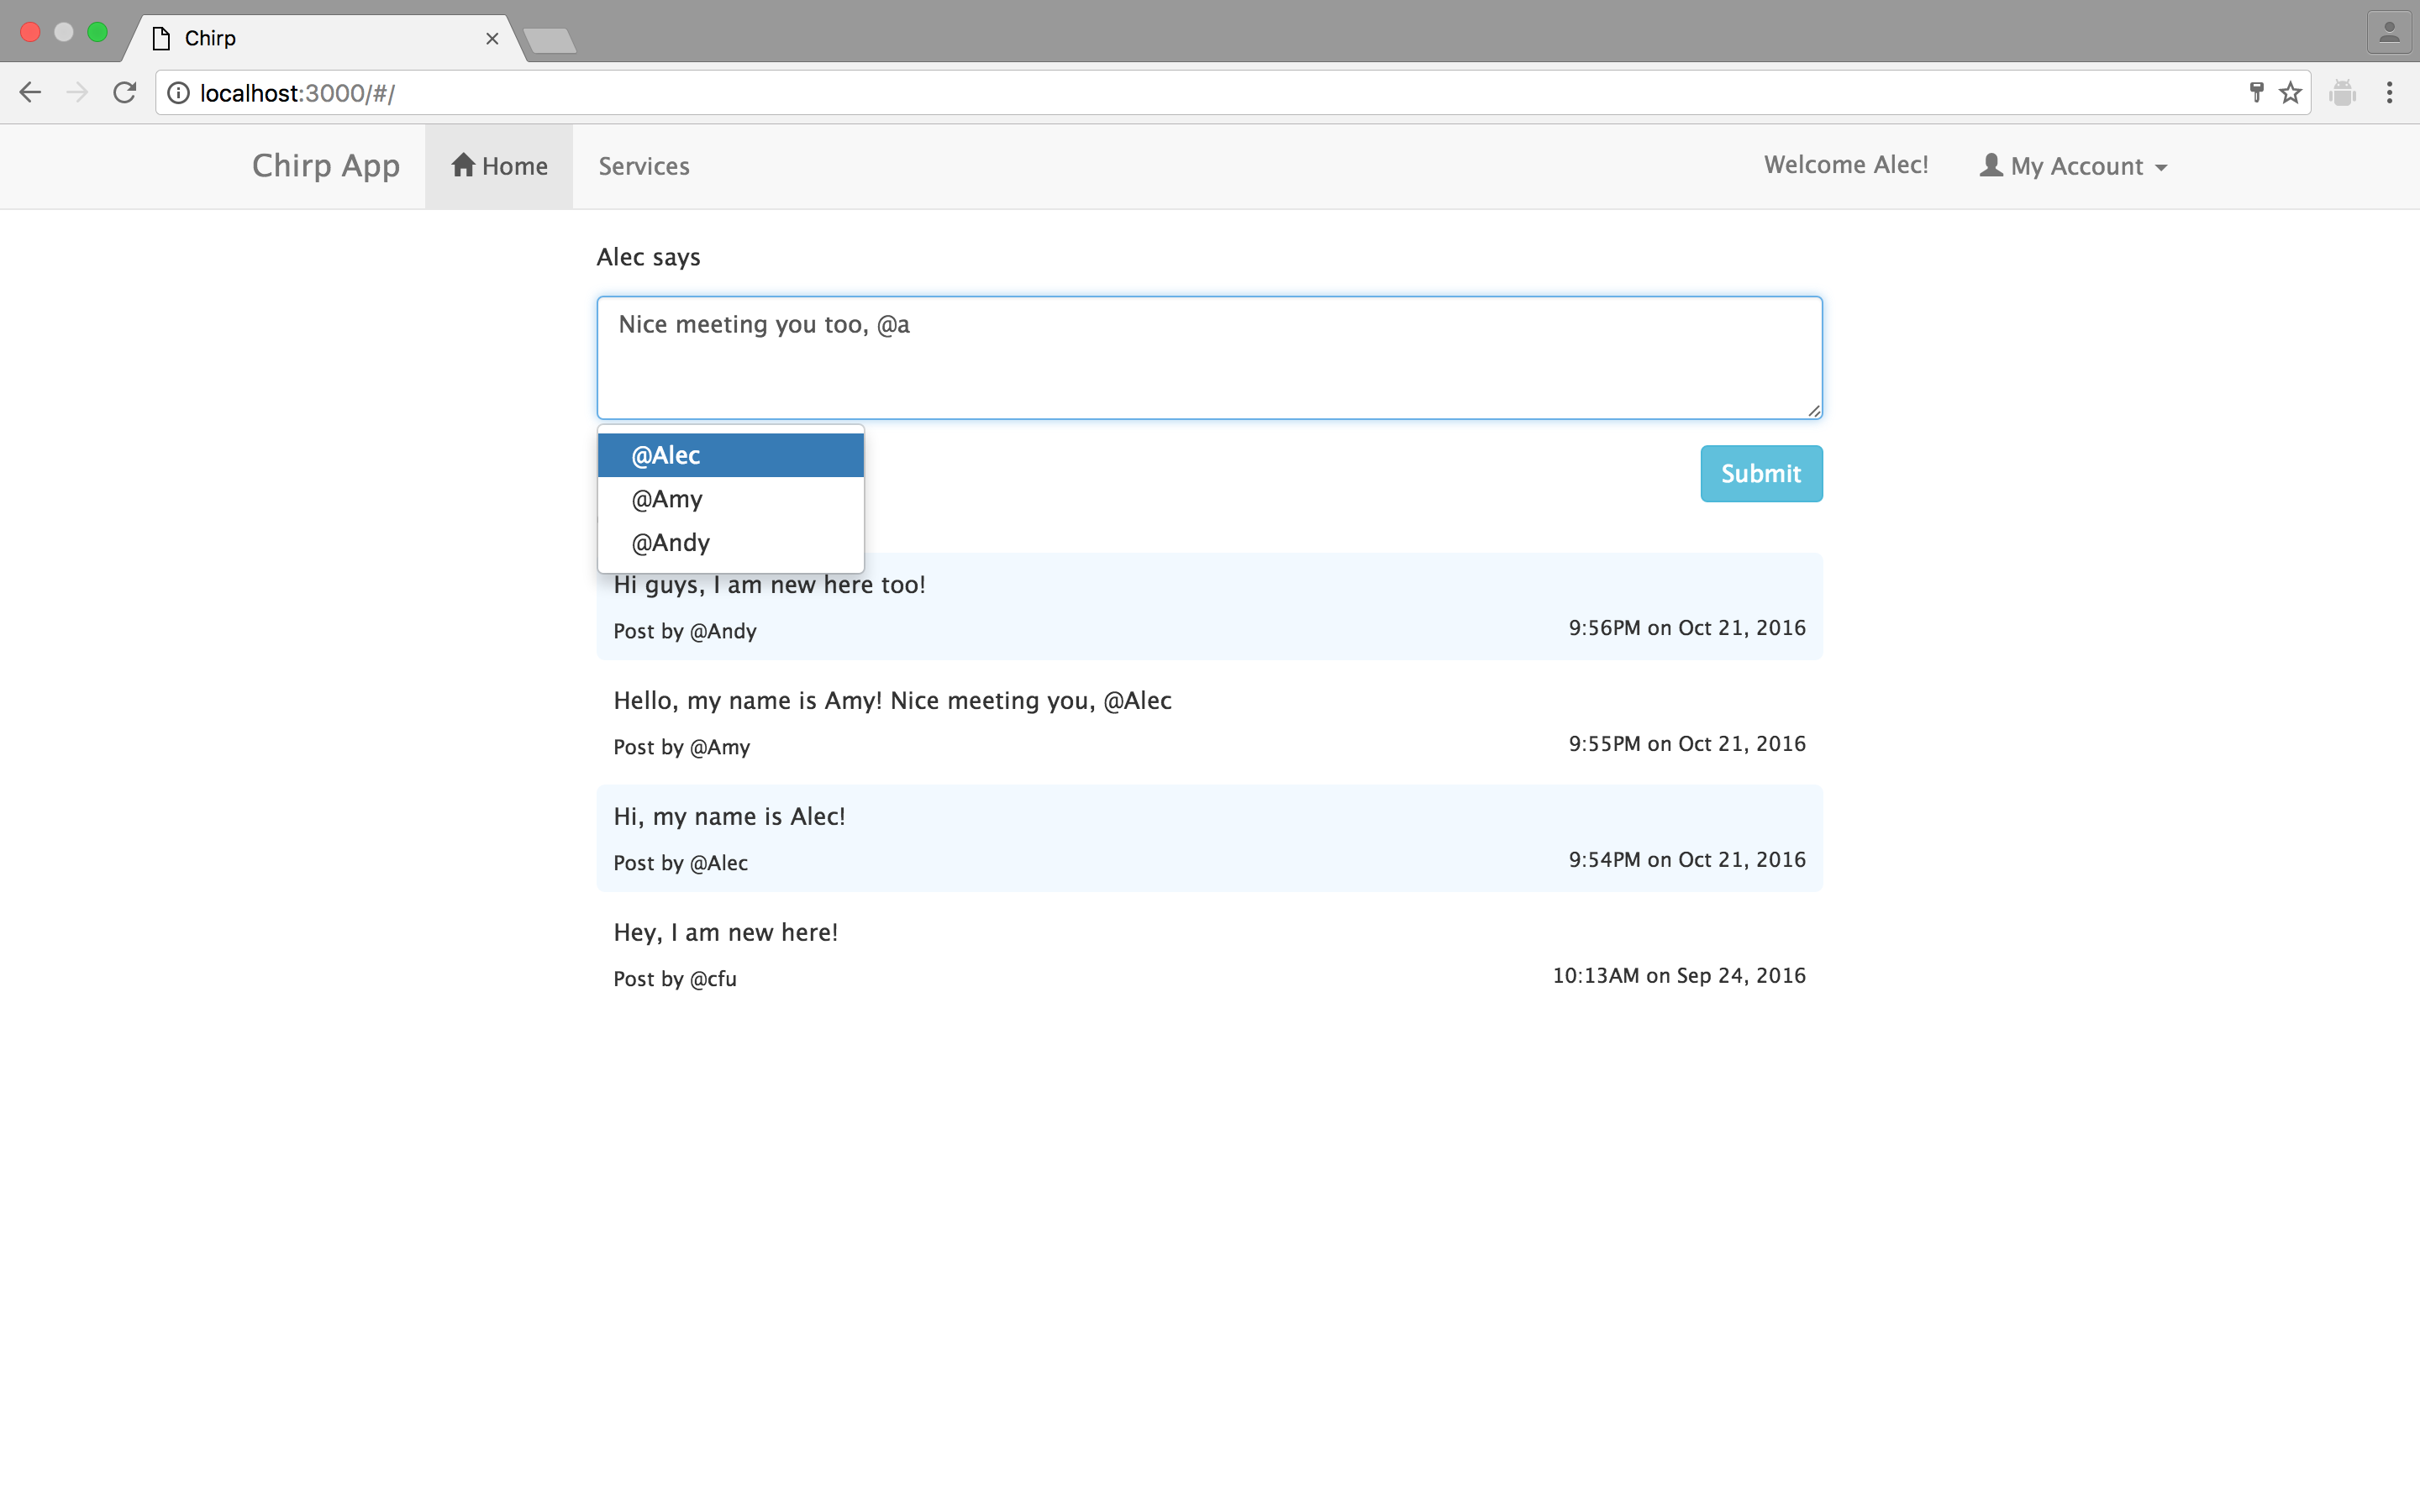This screenshot has height=1512, width=2420.
Task: Go to Home nav item
Action: pyautogui.click(x=499, y=166)
